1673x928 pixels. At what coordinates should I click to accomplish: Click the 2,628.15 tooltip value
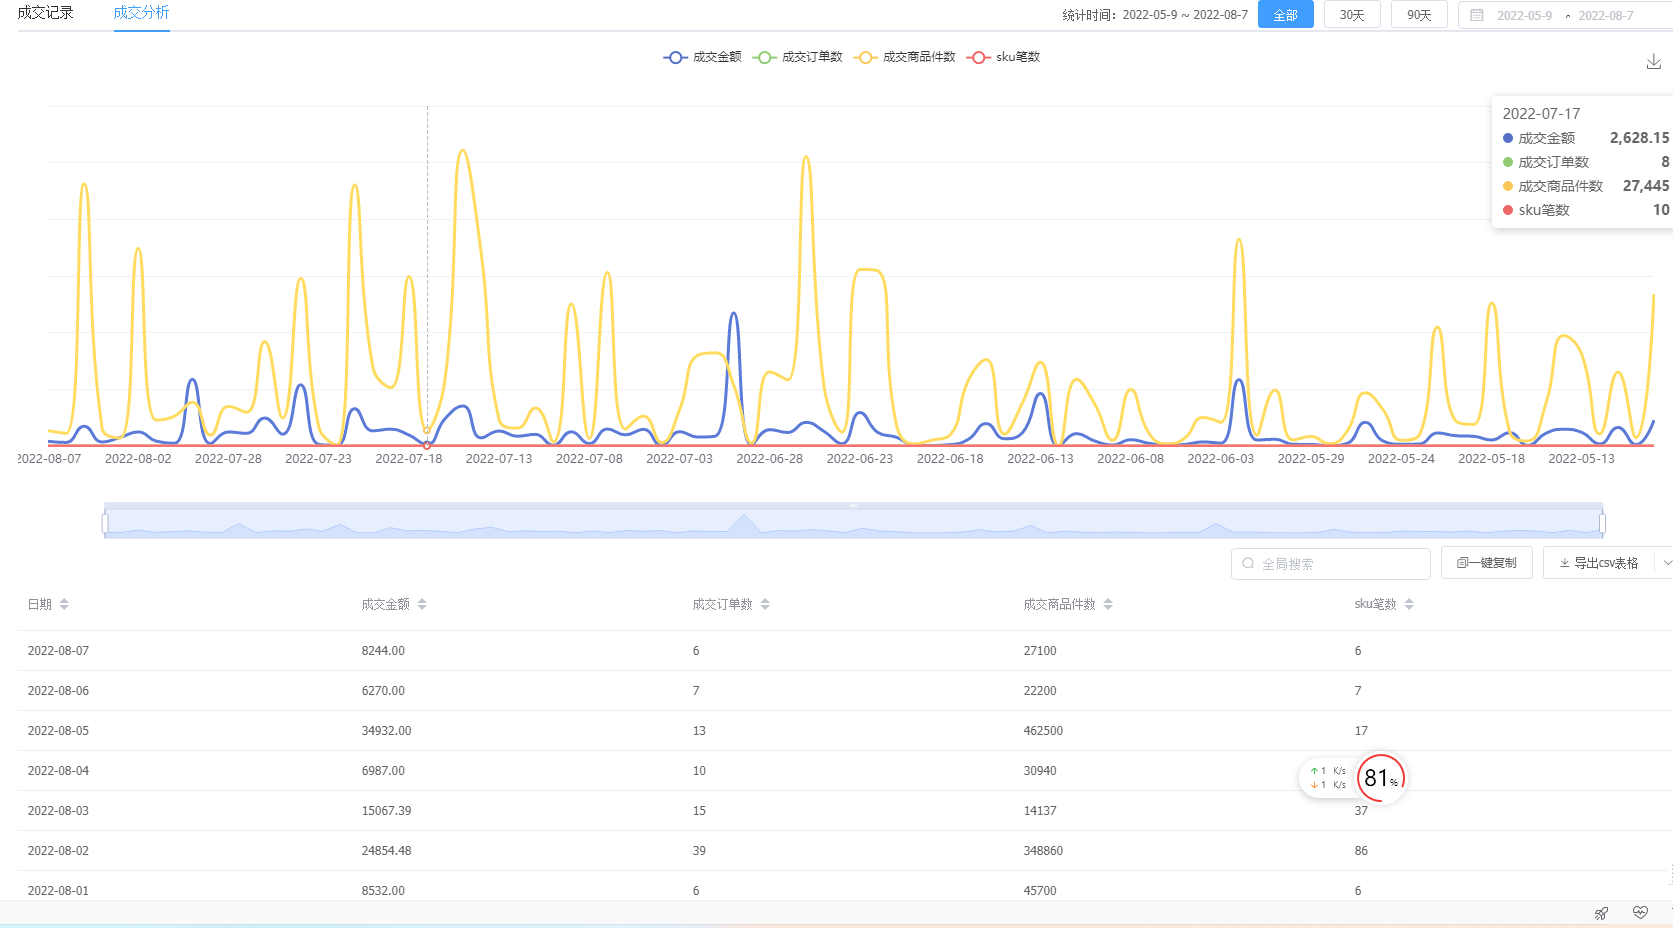pos(1639,138)
